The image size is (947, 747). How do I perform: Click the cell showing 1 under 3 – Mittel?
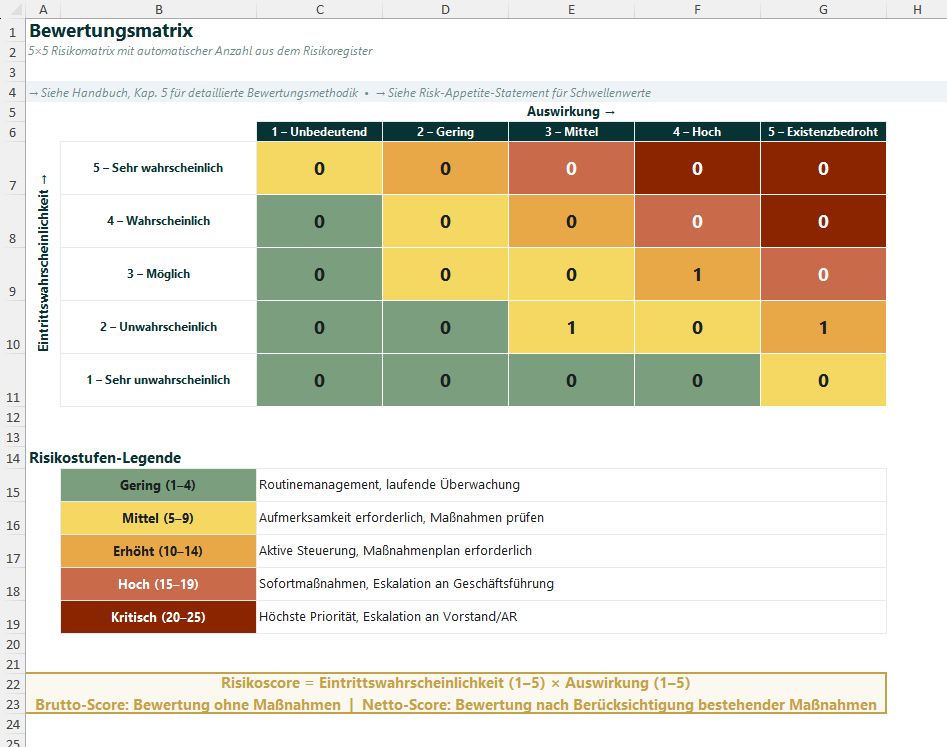click(x=571, y=326)
